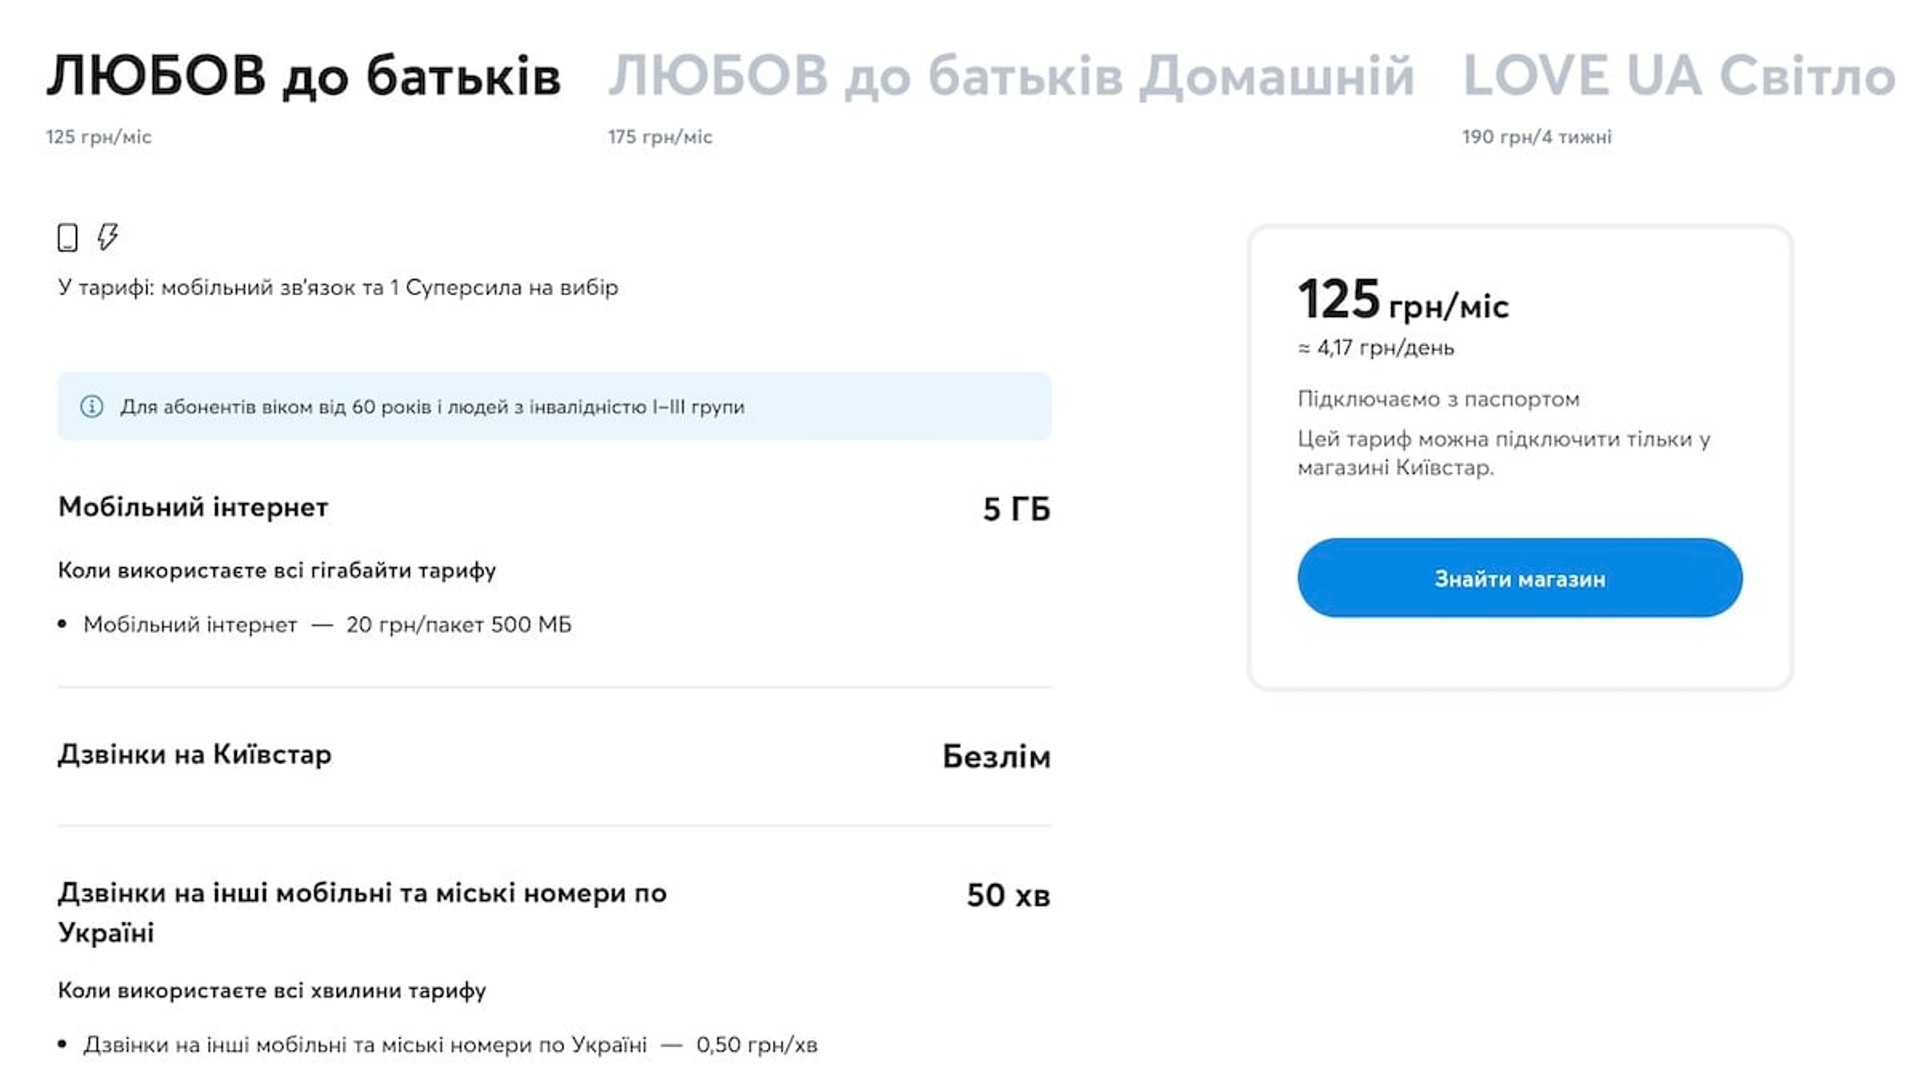Click the 125 грн/міс price under first tab
The image size is (1920, 1083).
coord(98,137)
